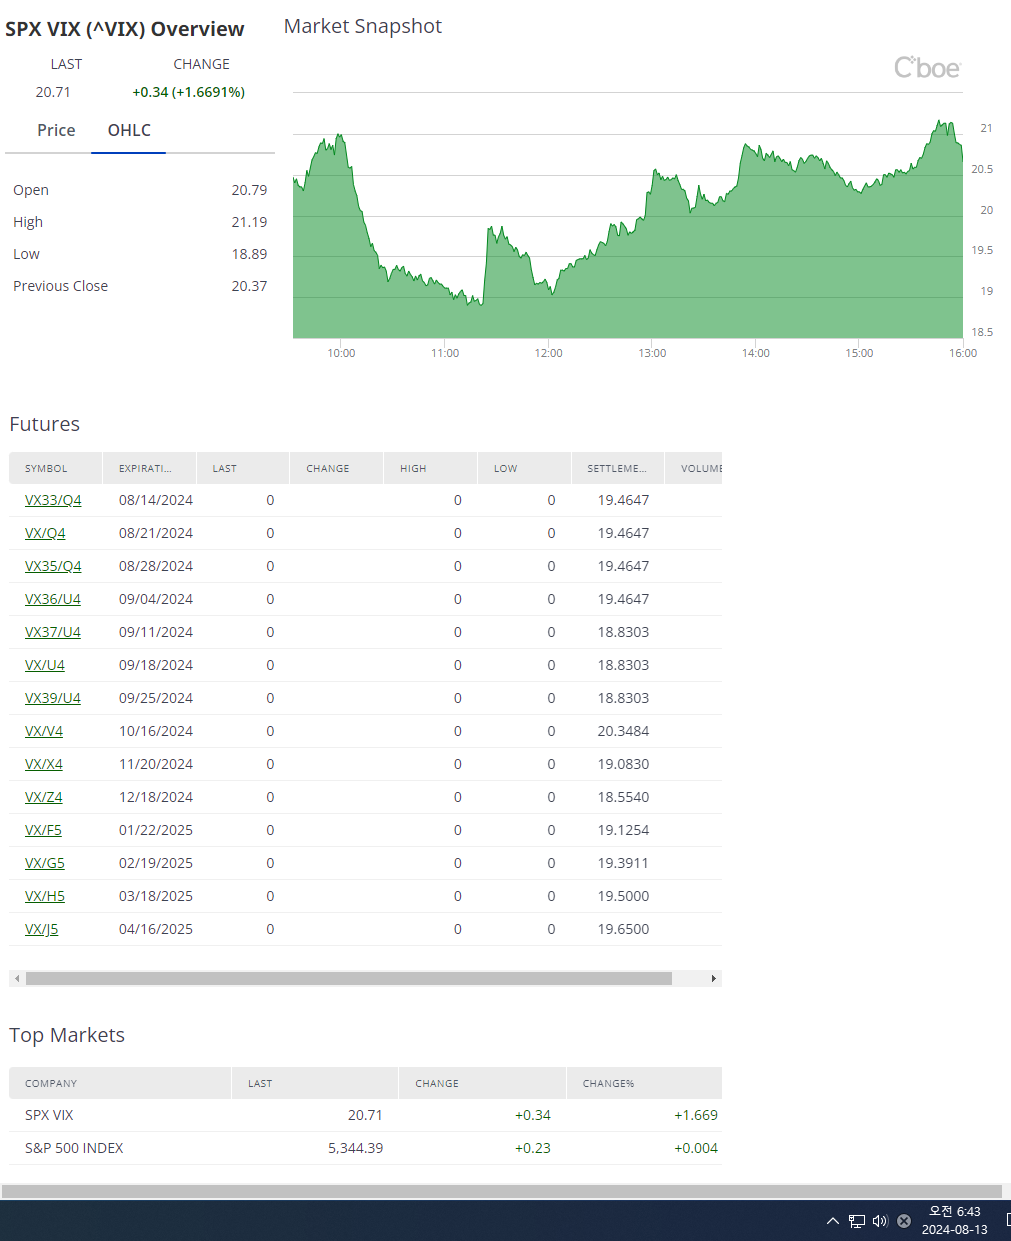This screenshot has height=1241, width=1011.
Task: Open the VX/X4 futures link
Action: coord(44,764)
